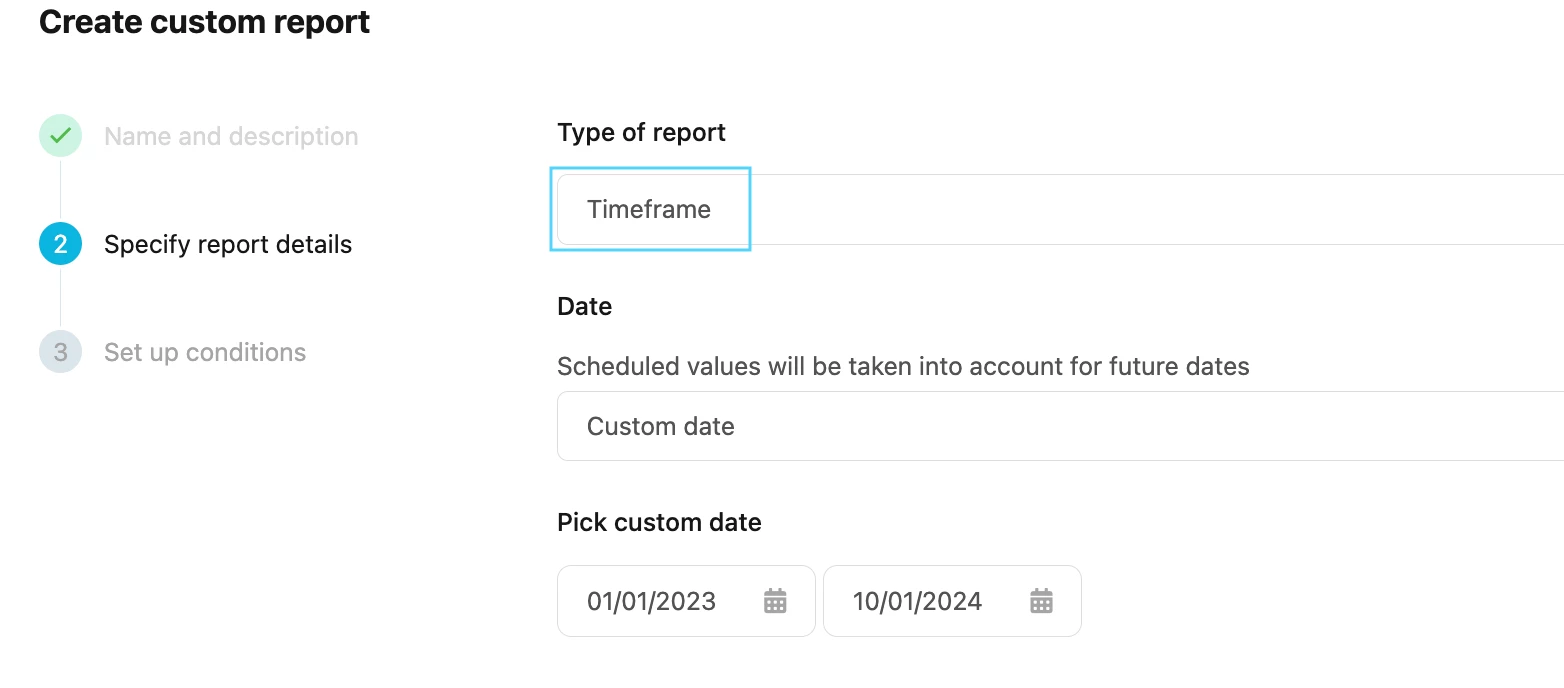Go to Name and description step
Image resolution: width=1564 pixels, height=688 pixels.
tap(231, 136)
